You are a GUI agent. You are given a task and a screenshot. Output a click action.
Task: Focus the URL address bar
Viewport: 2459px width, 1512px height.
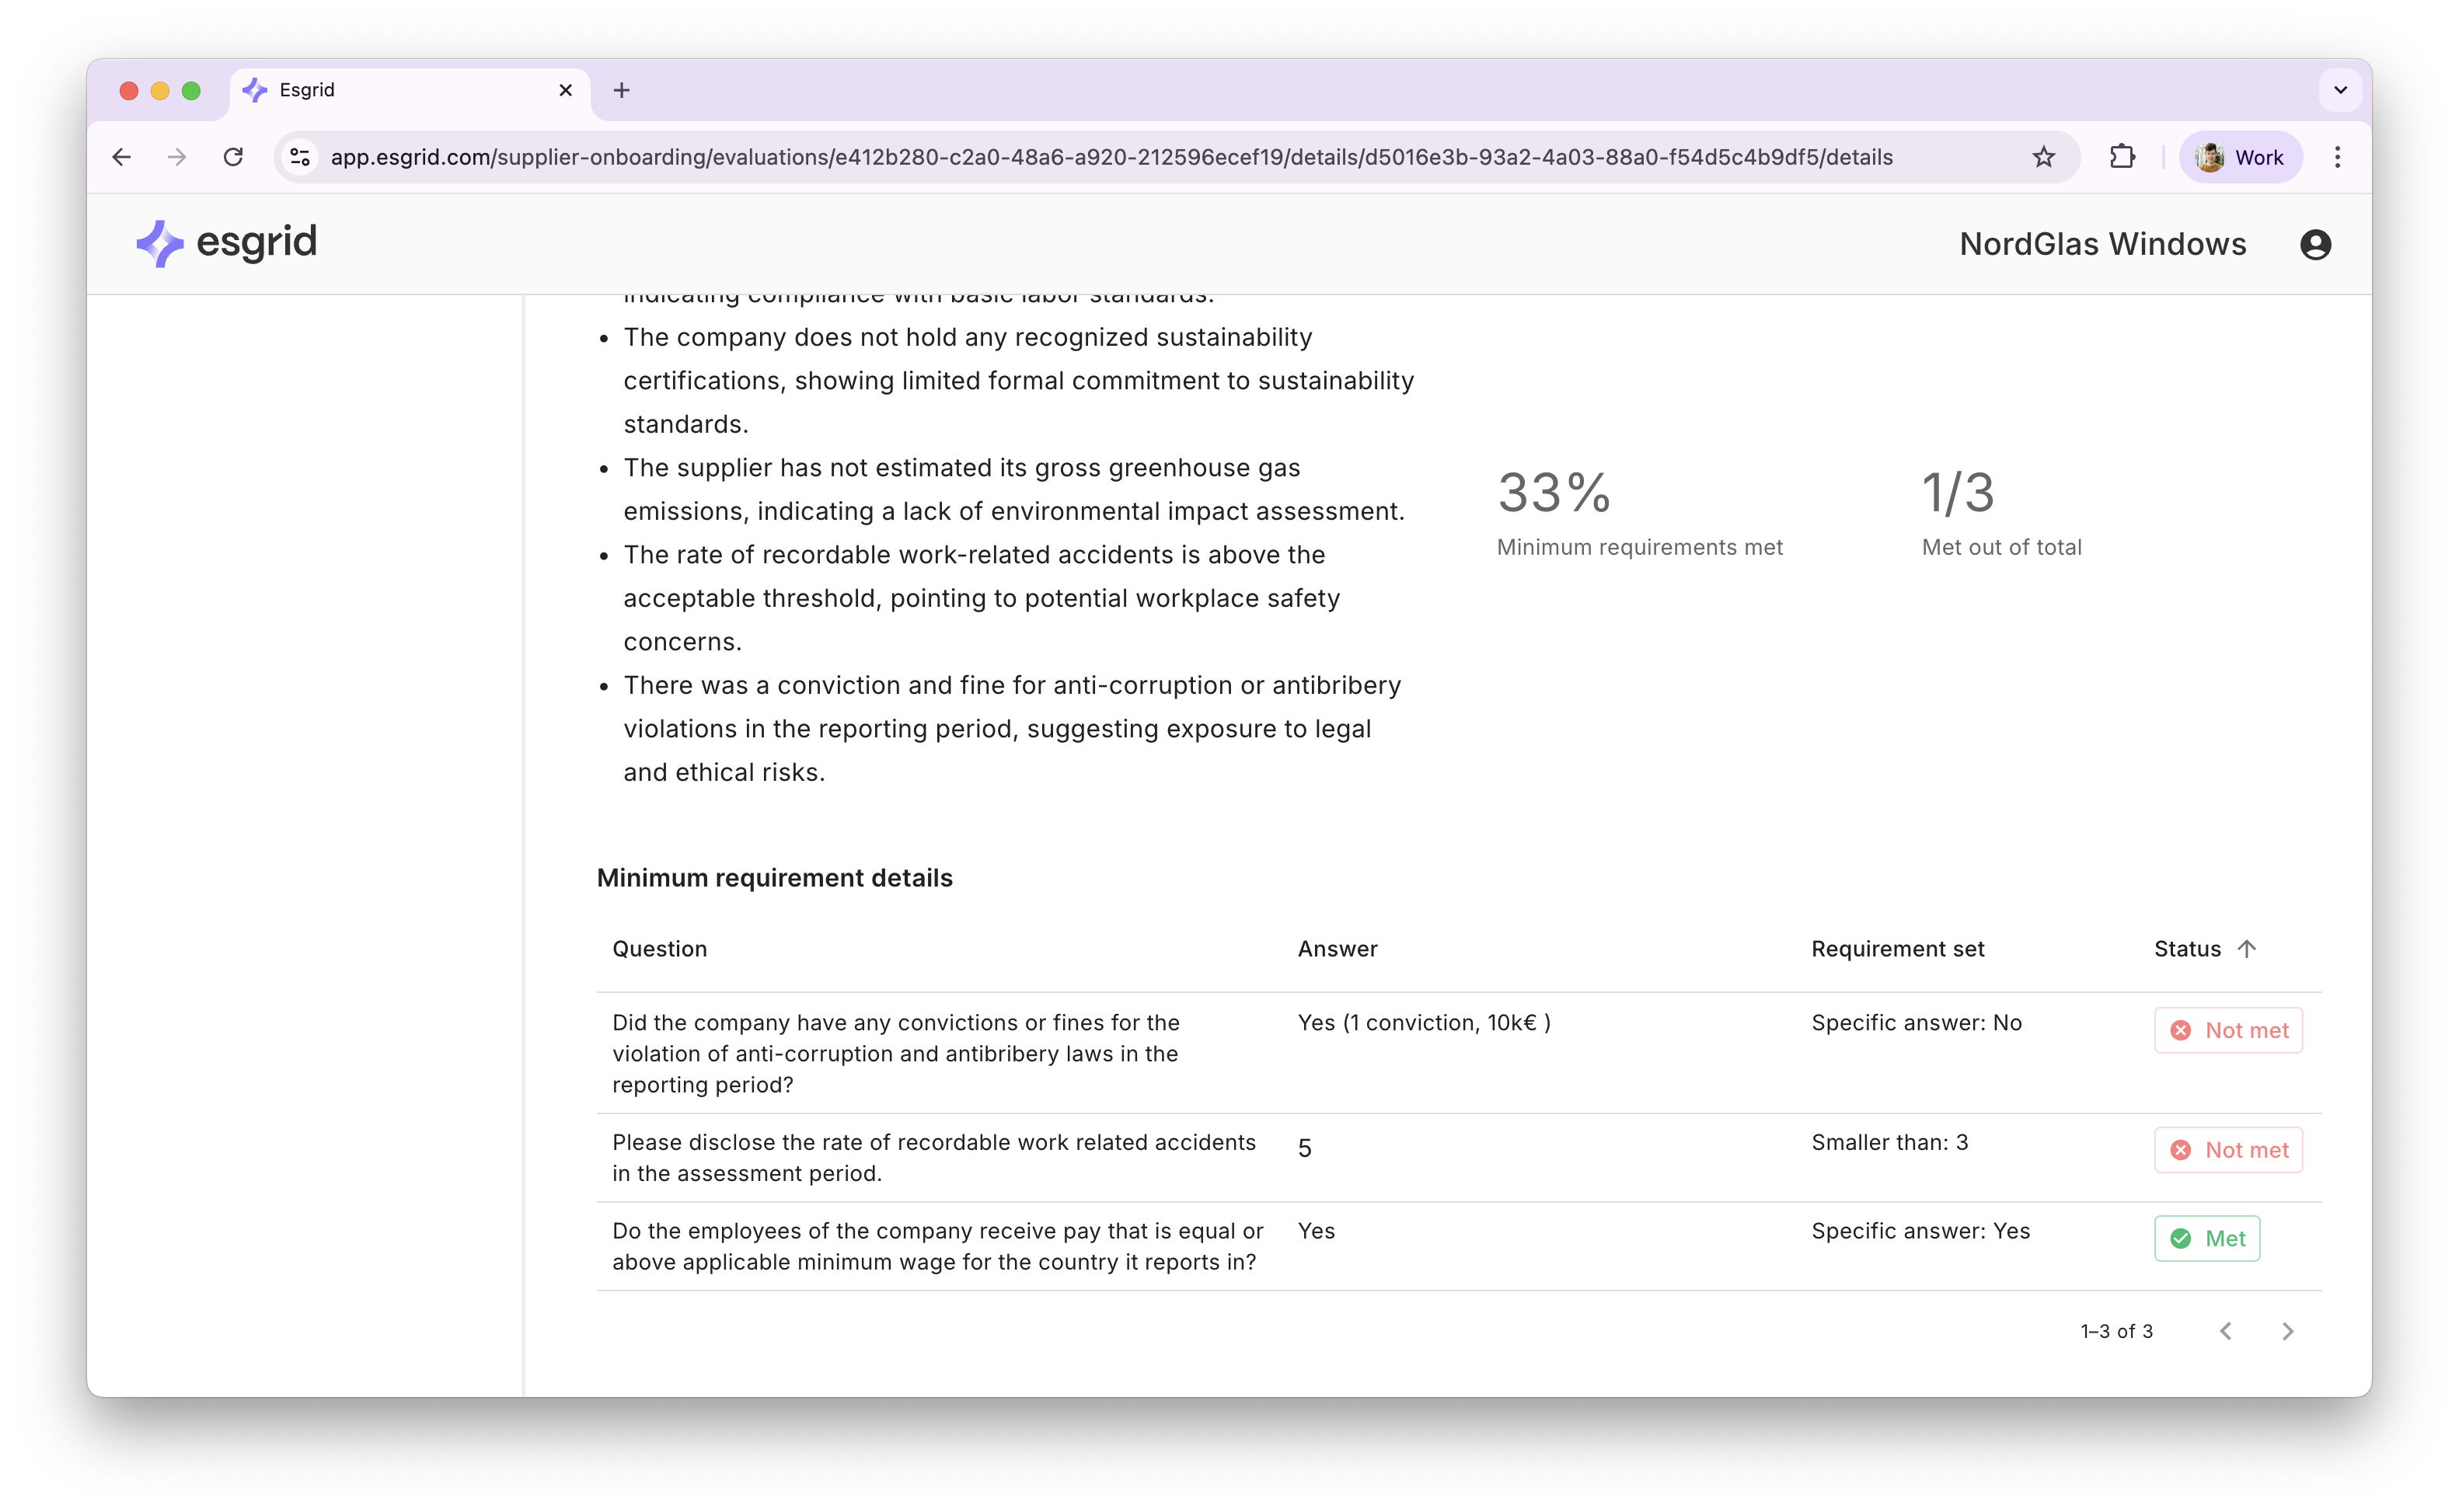point(1110,157)
